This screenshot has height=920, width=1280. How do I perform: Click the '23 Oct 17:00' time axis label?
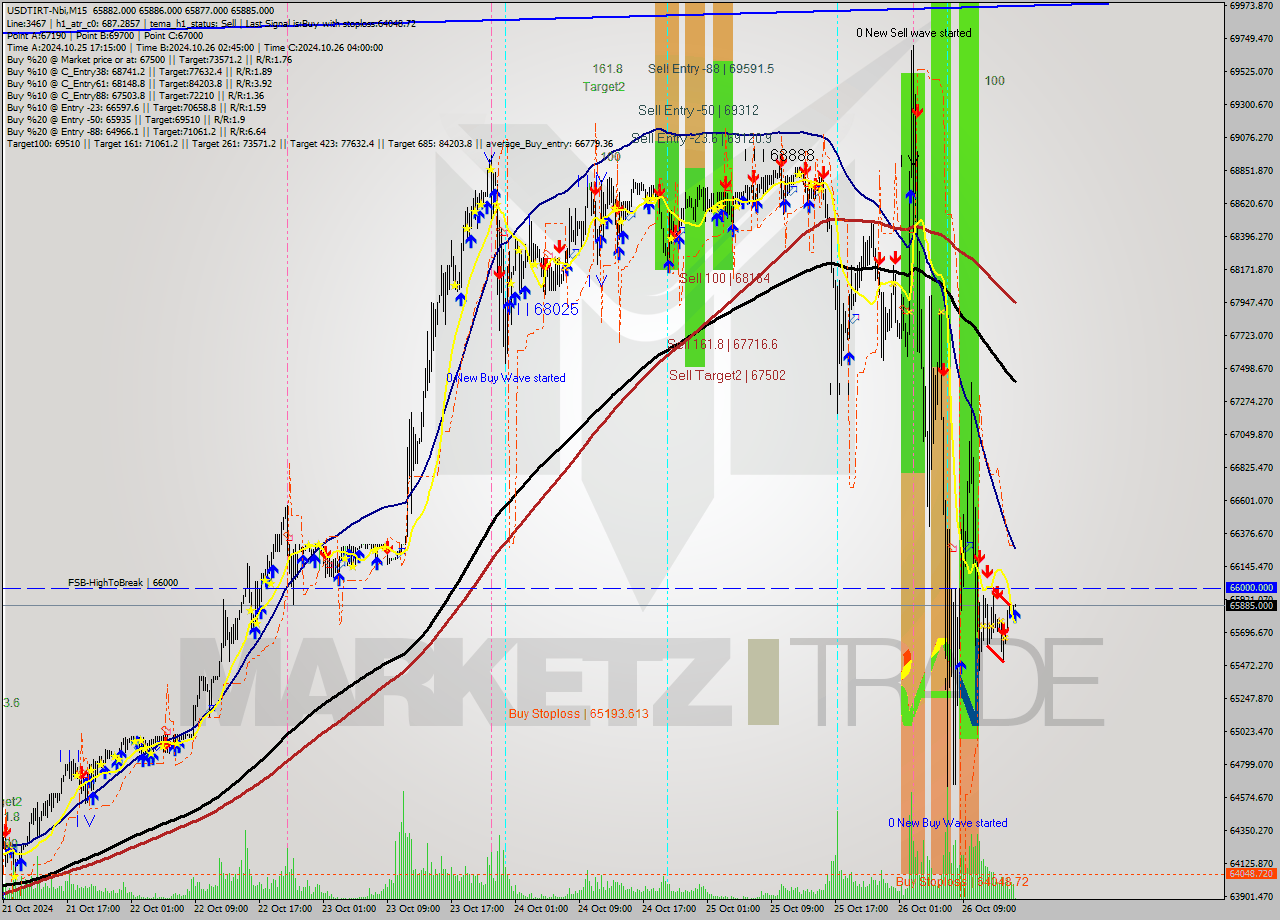tap(478, 909)
